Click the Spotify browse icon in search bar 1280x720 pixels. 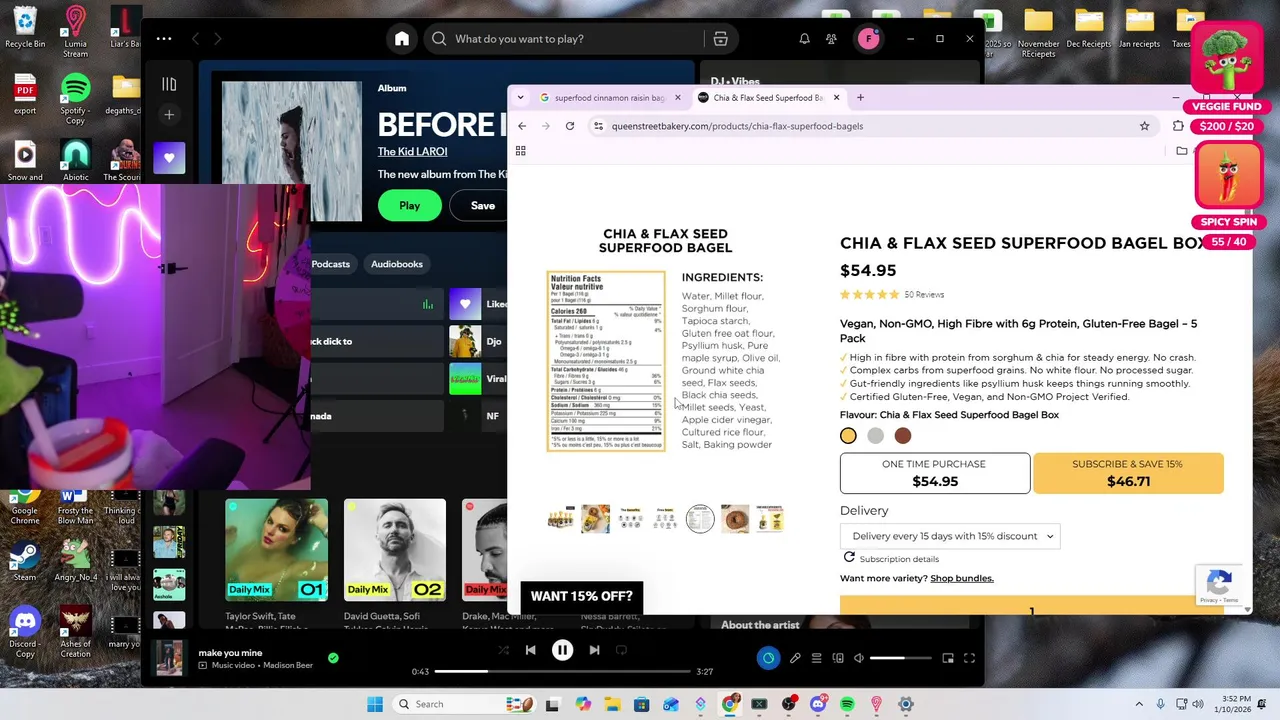(x=720, y=39)
